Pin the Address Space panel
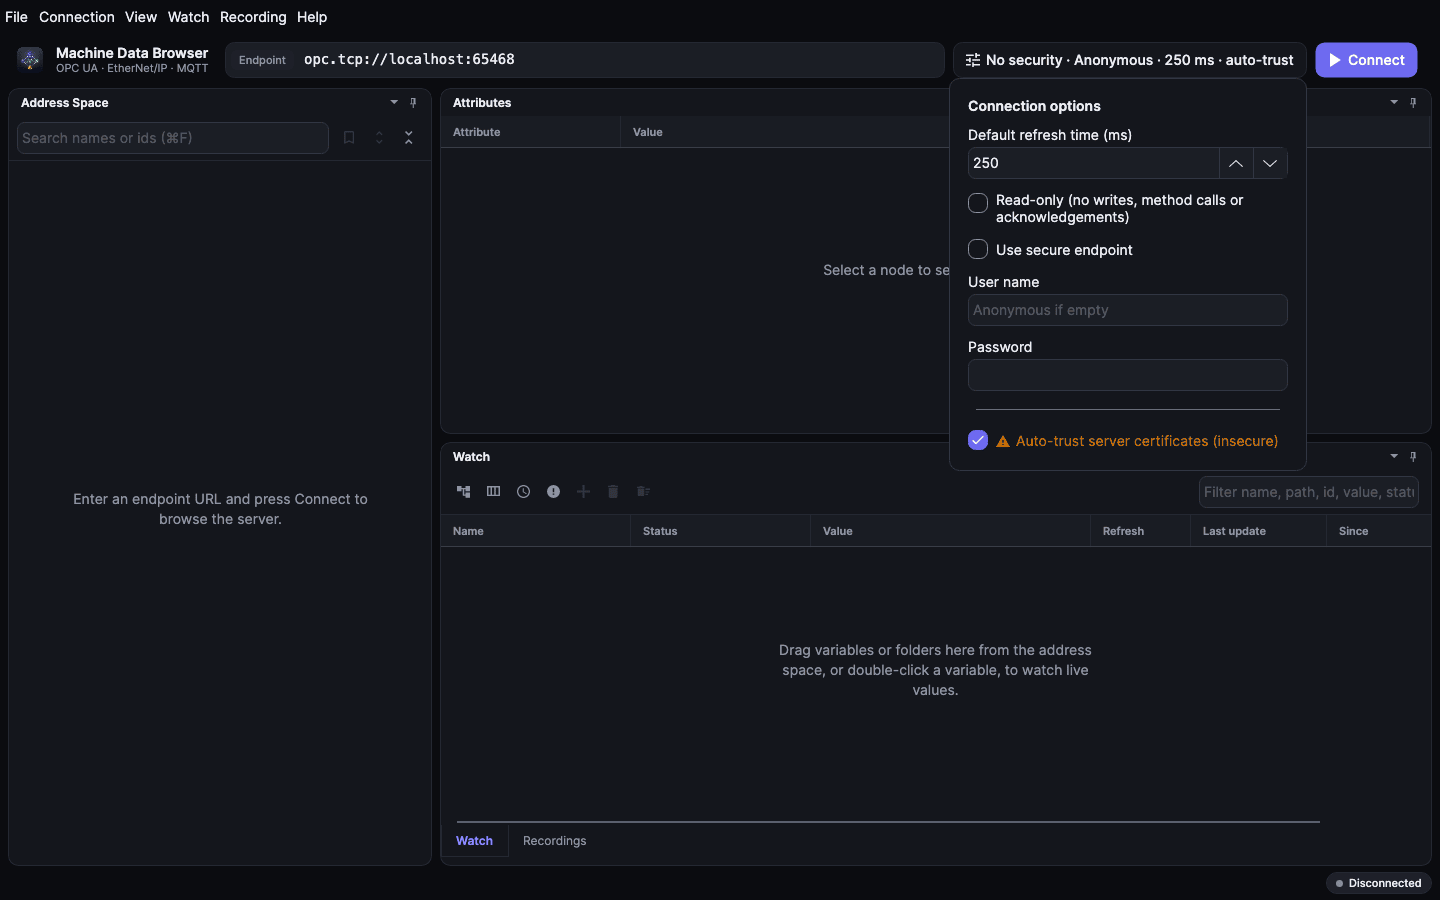This screenshot has width=1440, height=900. coord(413,103)
